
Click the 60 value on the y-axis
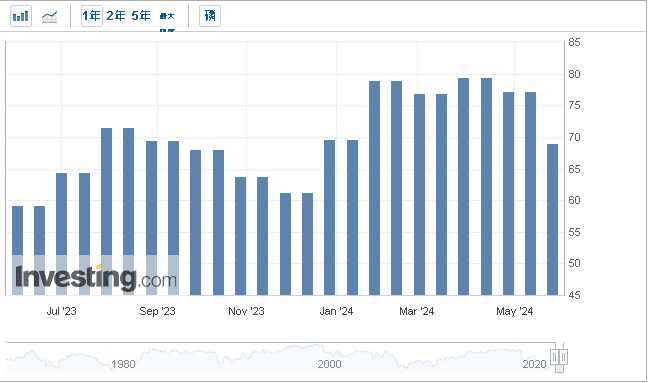point(574,200)
